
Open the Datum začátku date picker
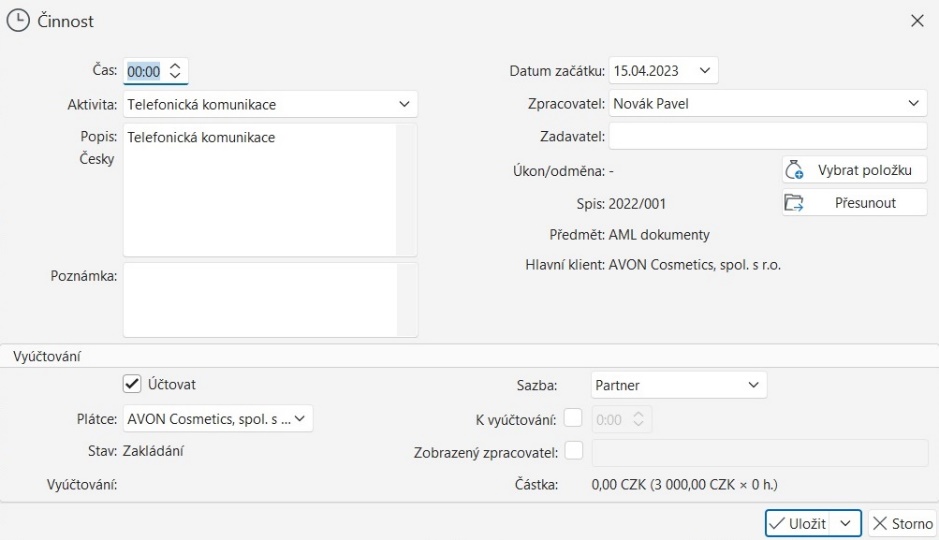pos(705,71)
